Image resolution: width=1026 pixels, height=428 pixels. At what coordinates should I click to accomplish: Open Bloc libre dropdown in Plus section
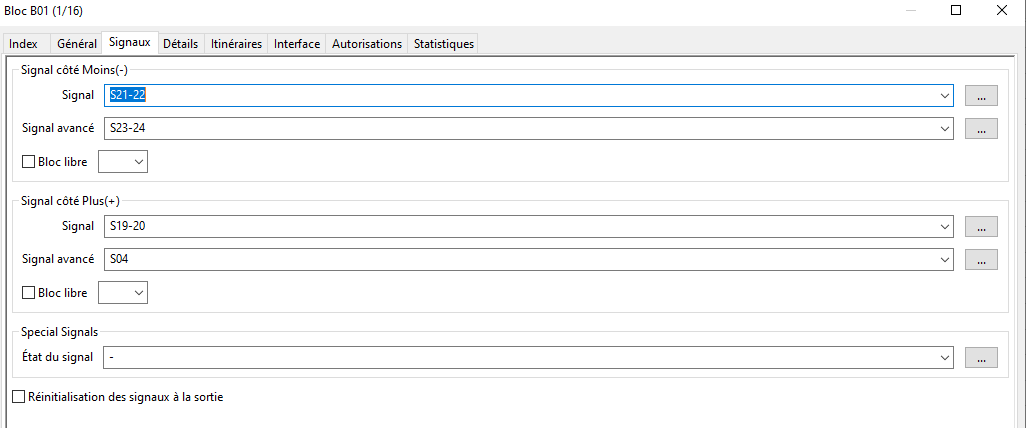pyautogui.click(x=123, y=293)
